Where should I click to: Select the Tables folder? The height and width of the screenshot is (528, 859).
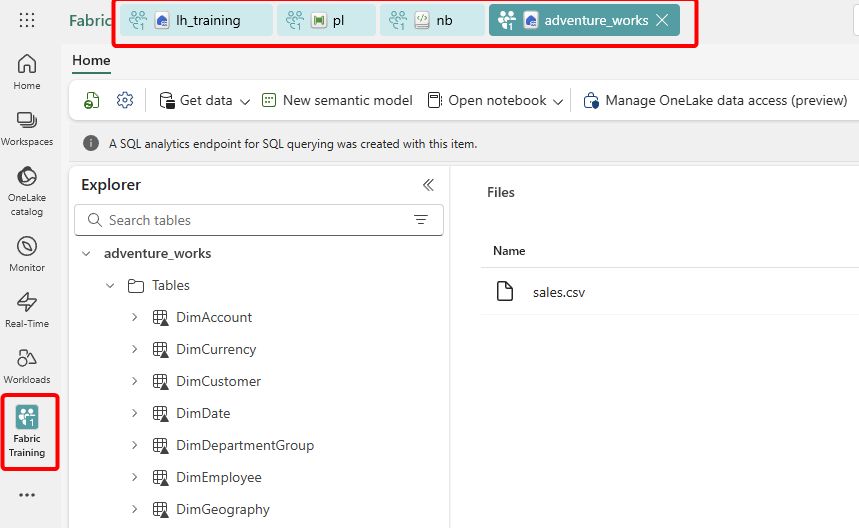pos(159,285)
